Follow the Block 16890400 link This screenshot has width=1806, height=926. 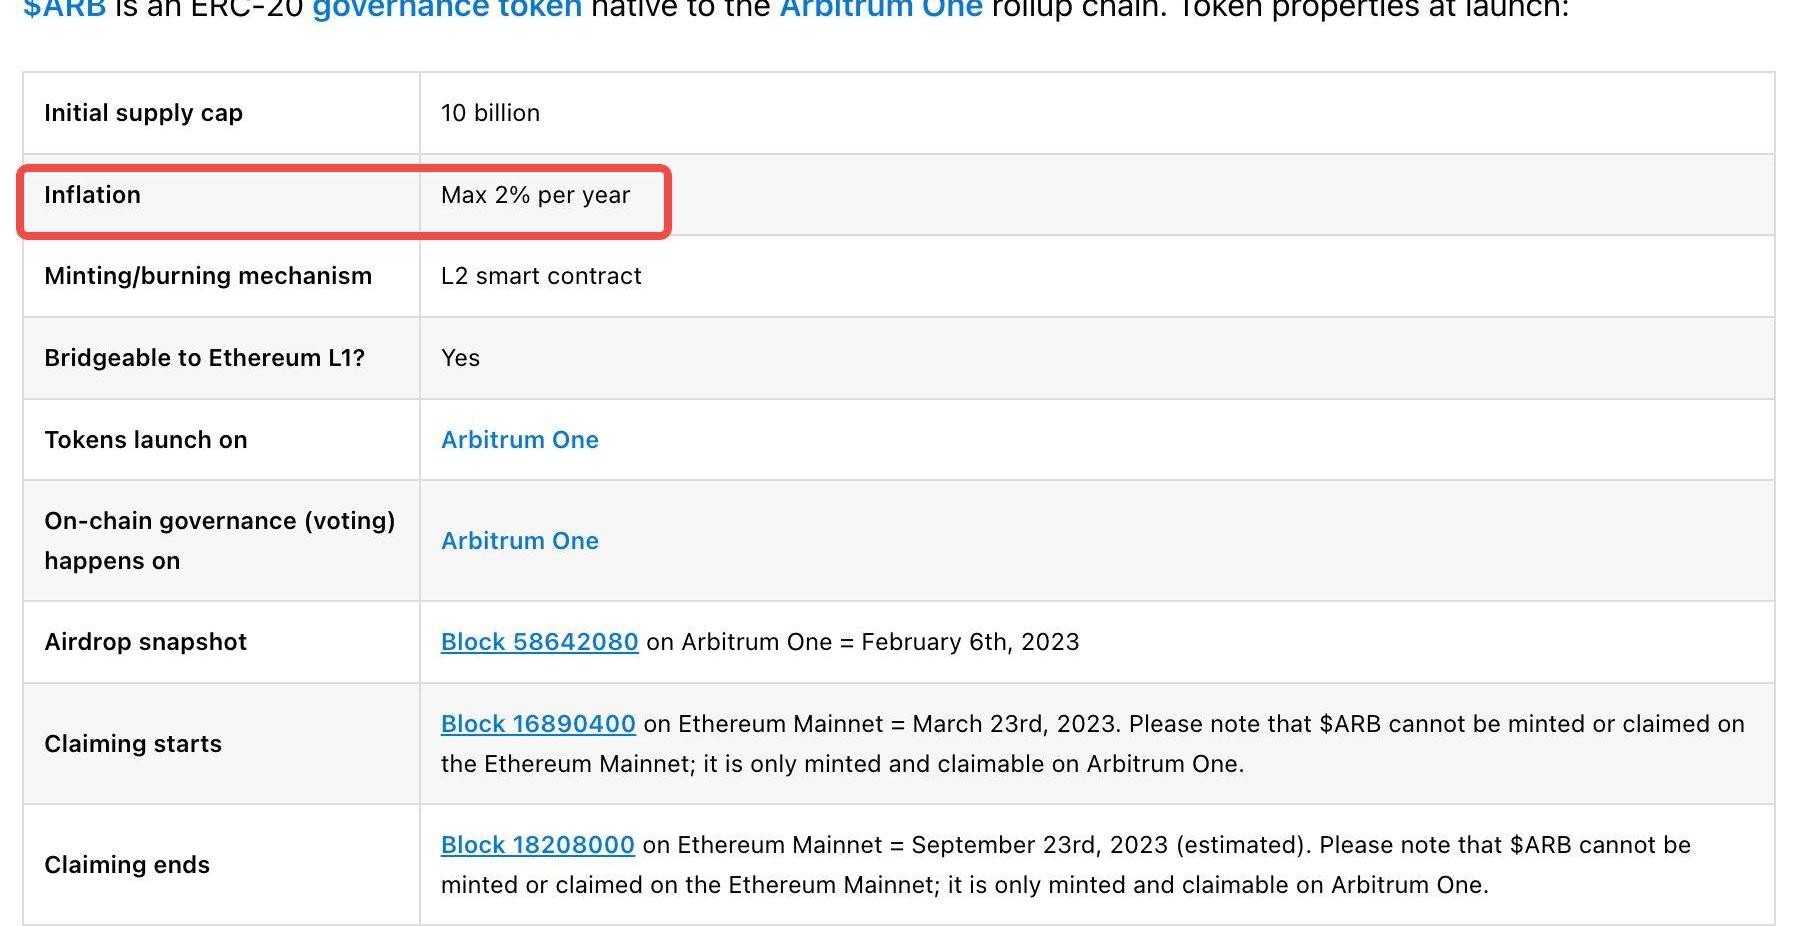[x=538, y=724]
